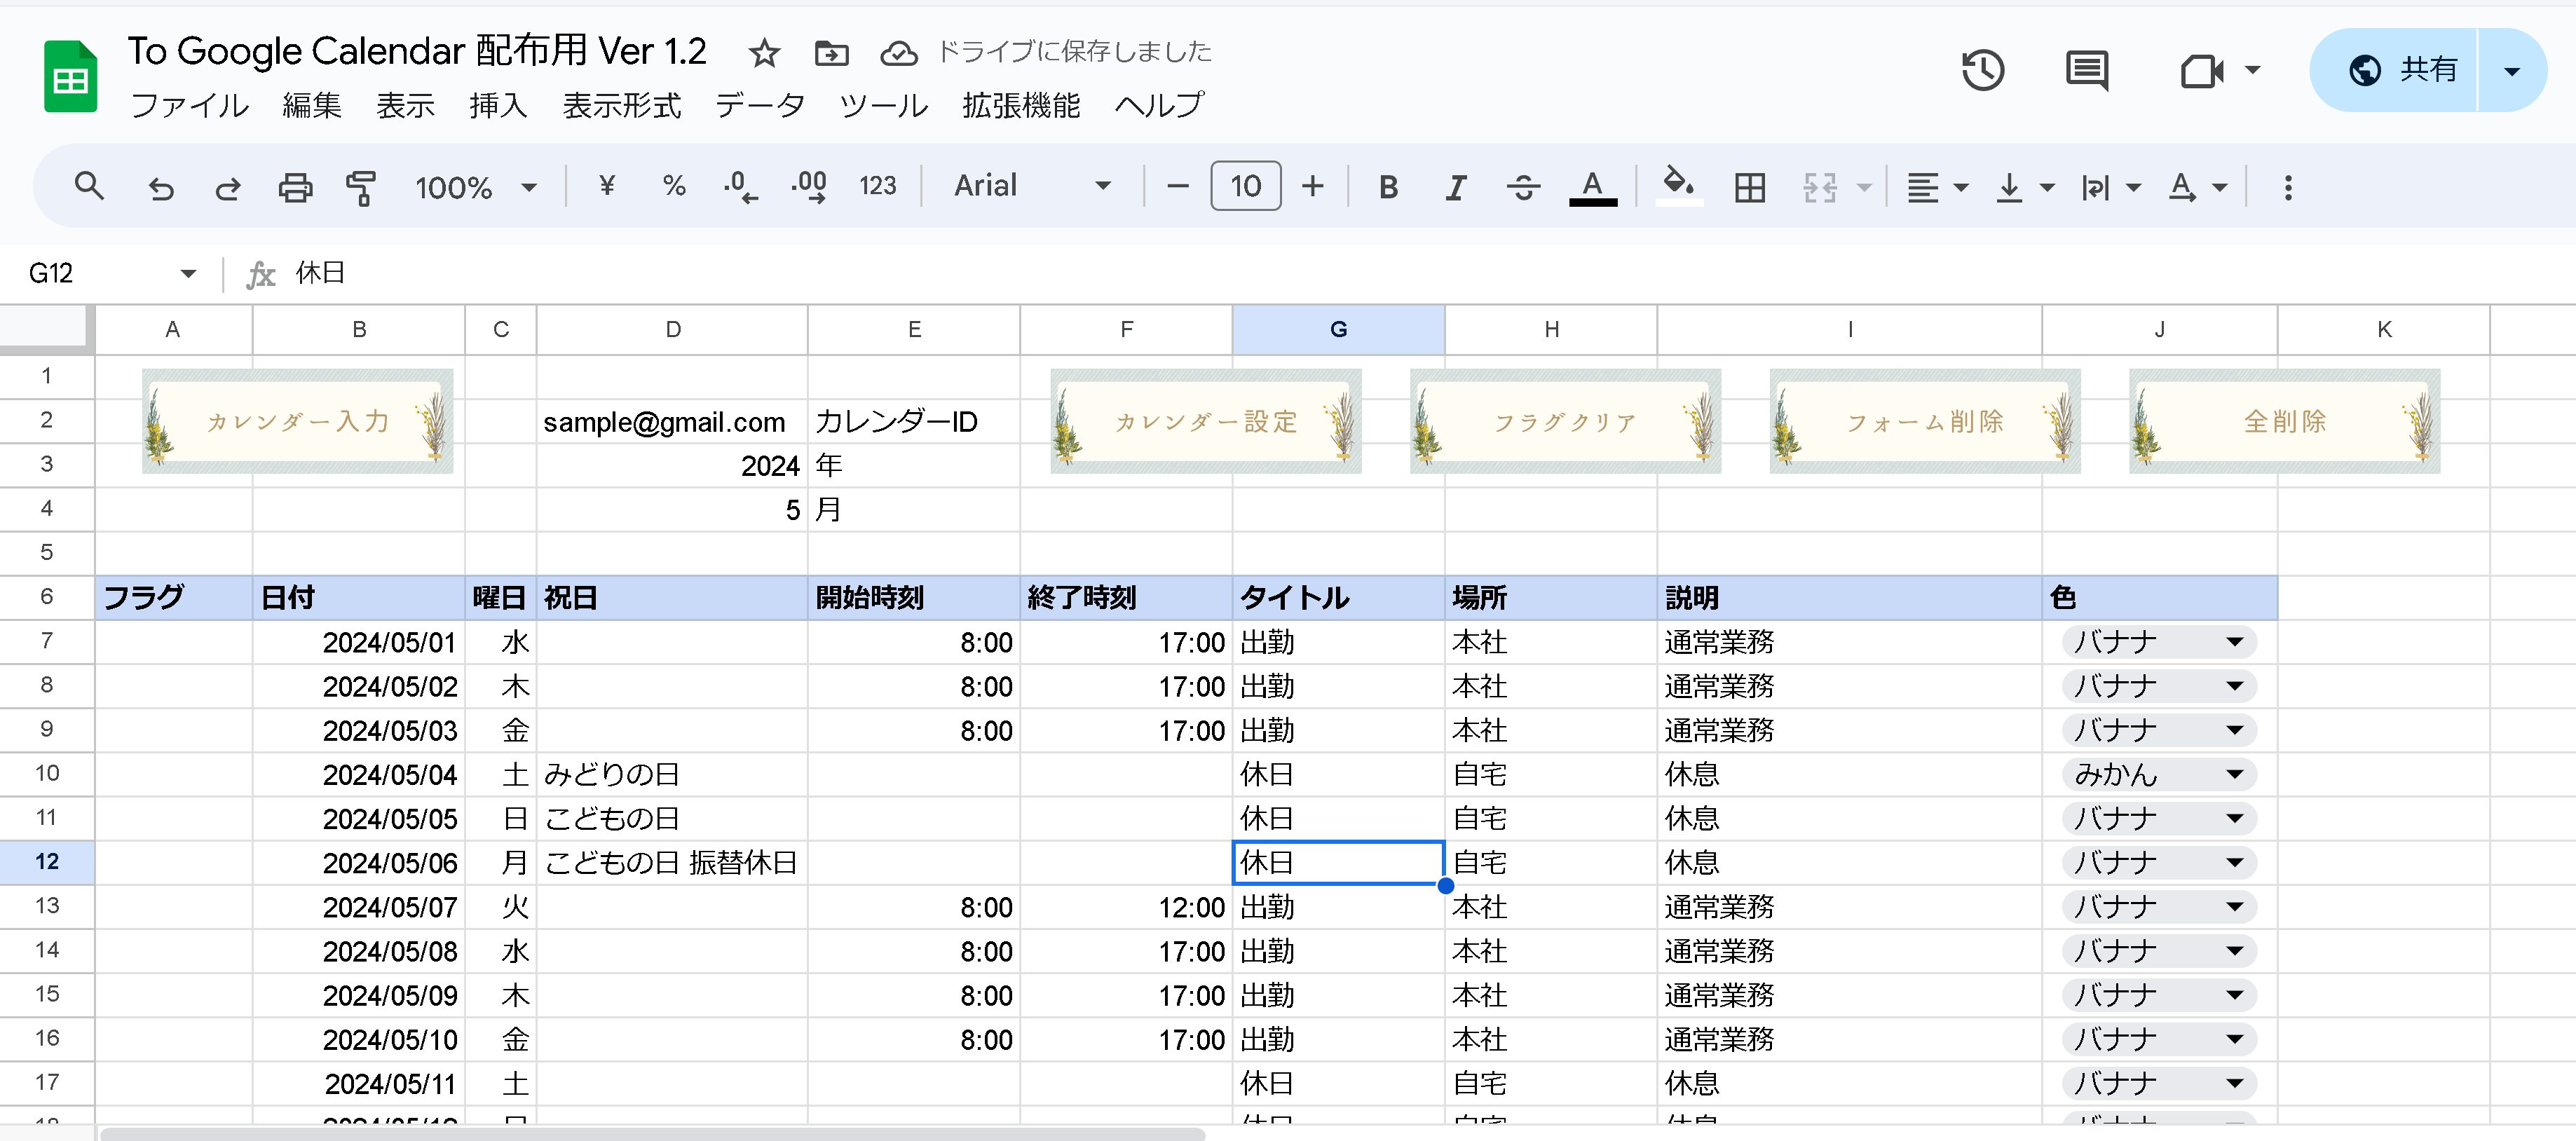Open the print icon
Viewport: 2576px width, 1141px height.
click(295, 186)
